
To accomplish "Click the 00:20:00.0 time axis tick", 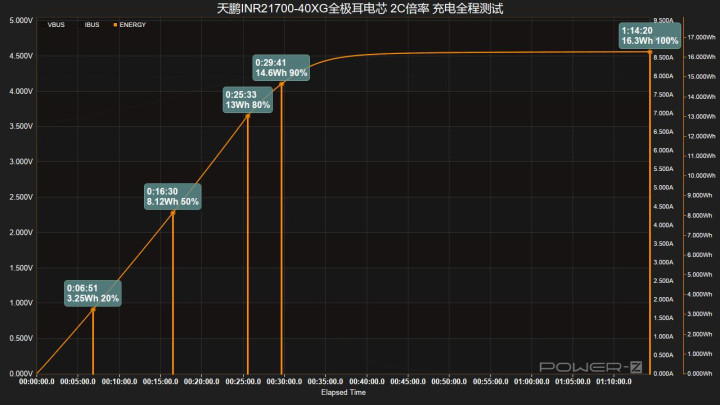I will [202, 381].
